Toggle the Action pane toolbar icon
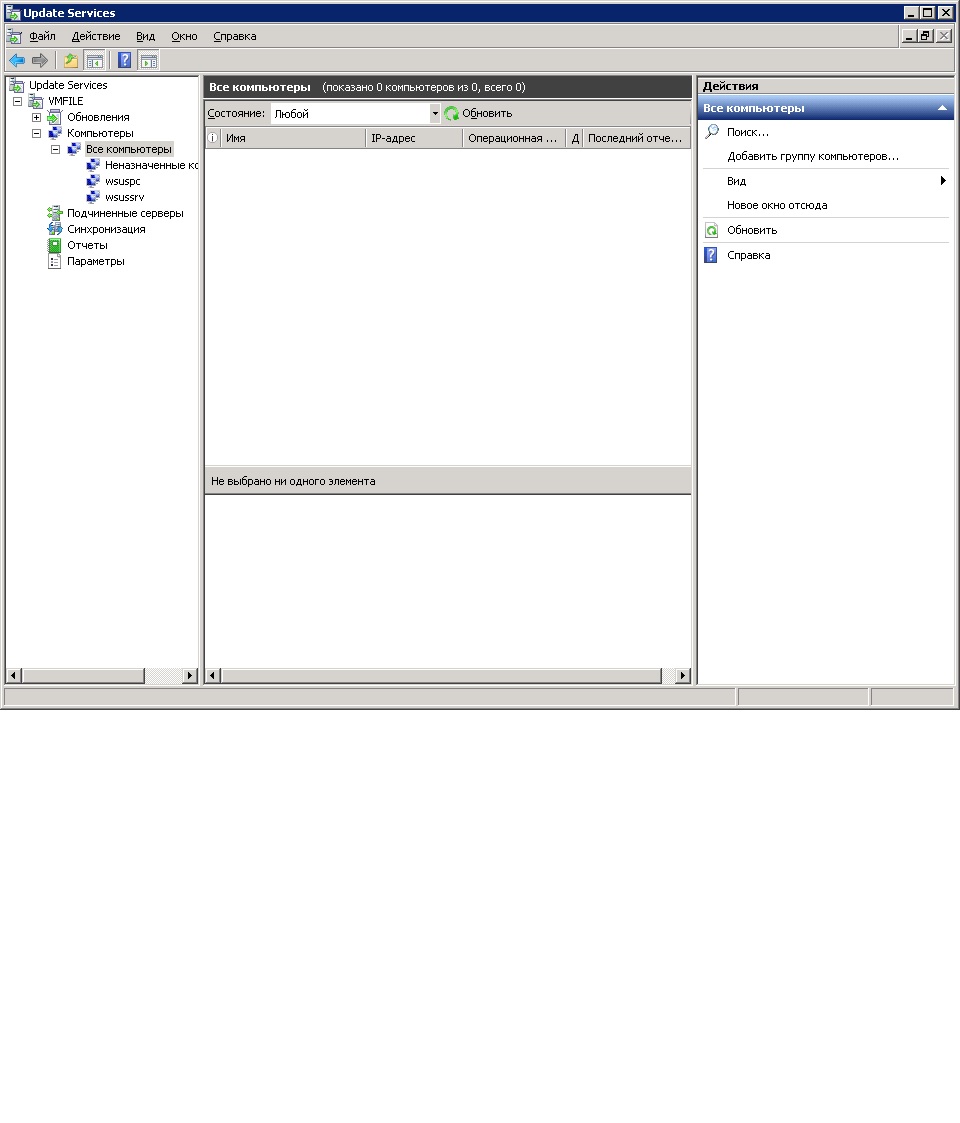960x1123 pixels. click(x=148, y=61)
